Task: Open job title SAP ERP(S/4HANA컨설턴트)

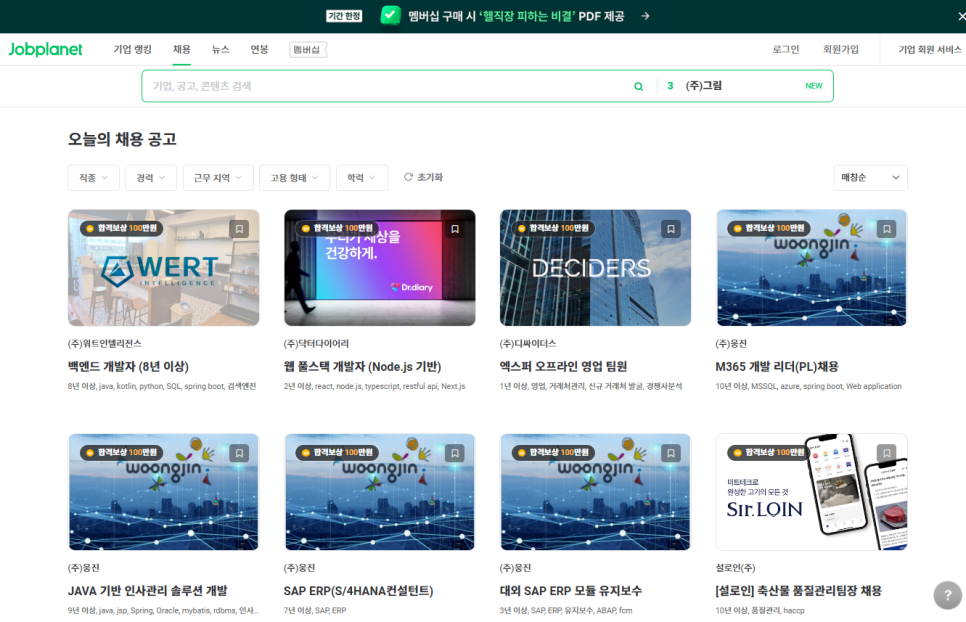Action: [359, 591]
